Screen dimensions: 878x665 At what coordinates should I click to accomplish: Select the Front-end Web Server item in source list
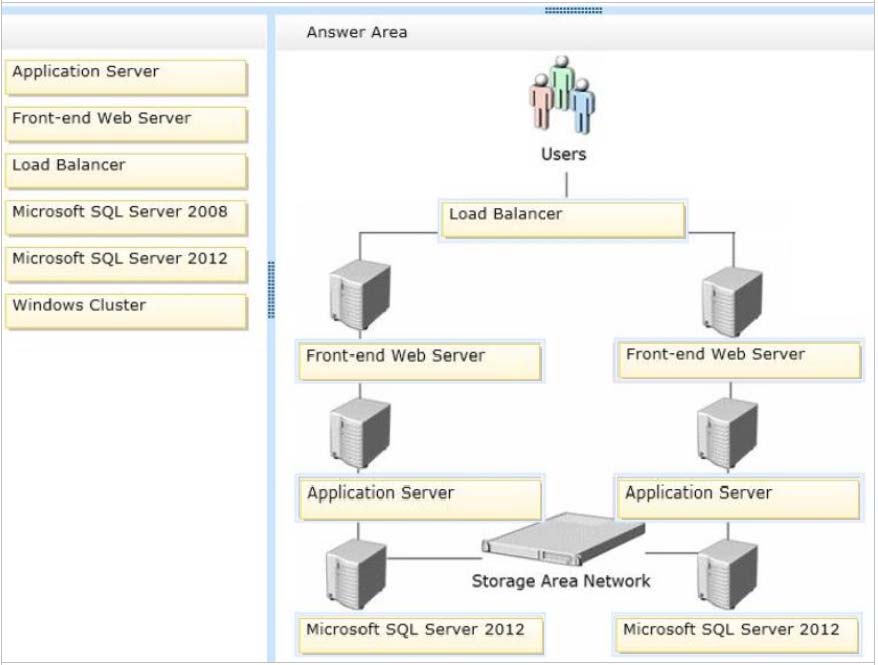(x=127, y=124)
